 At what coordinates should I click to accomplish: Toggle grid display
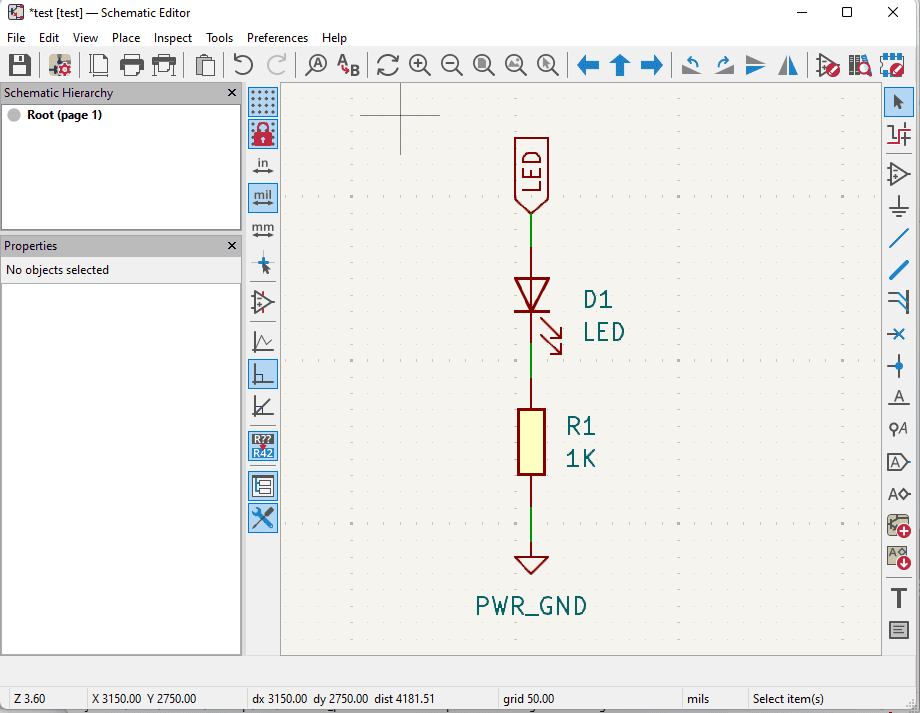point(263,102)
